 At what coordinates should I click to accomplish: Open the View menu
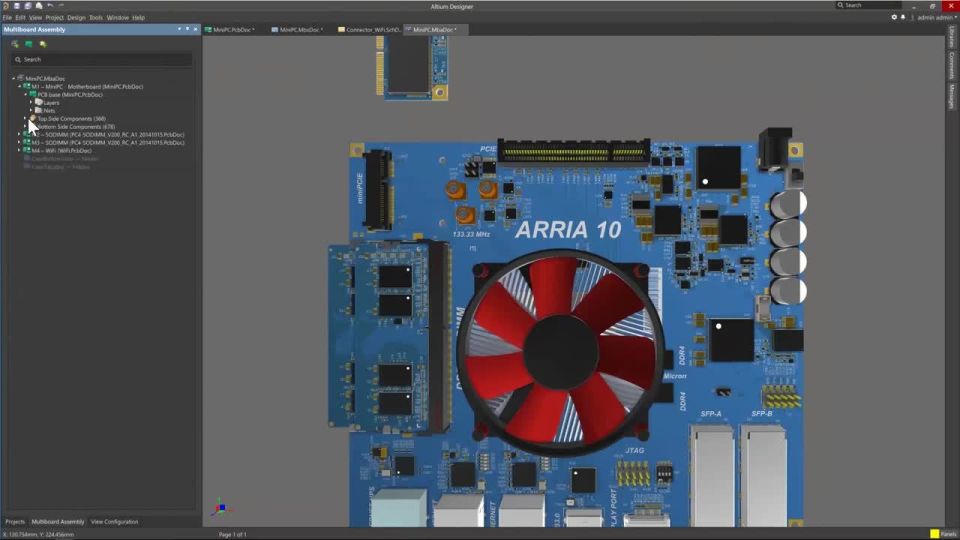click(36, 18)
